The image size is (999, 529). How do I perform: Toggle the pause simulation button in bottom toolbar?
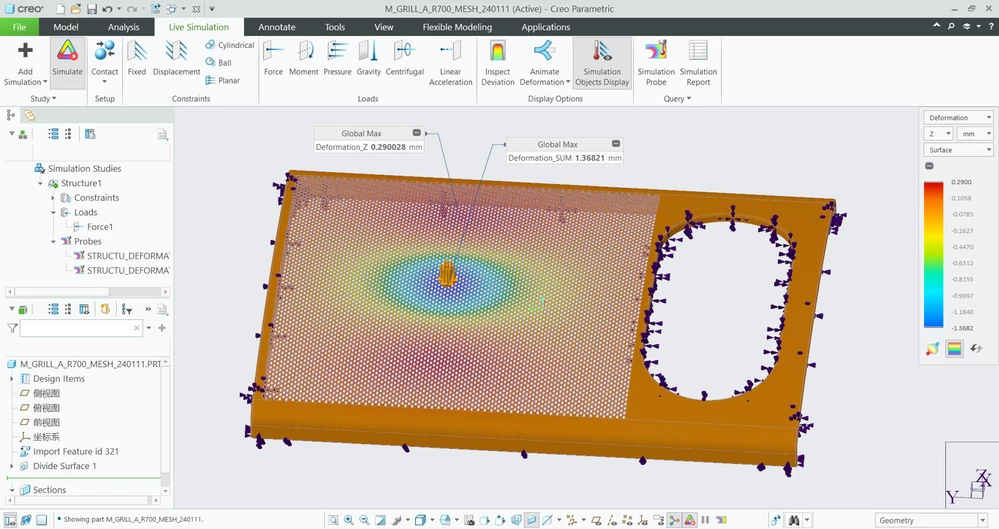(x=705, y=520)
